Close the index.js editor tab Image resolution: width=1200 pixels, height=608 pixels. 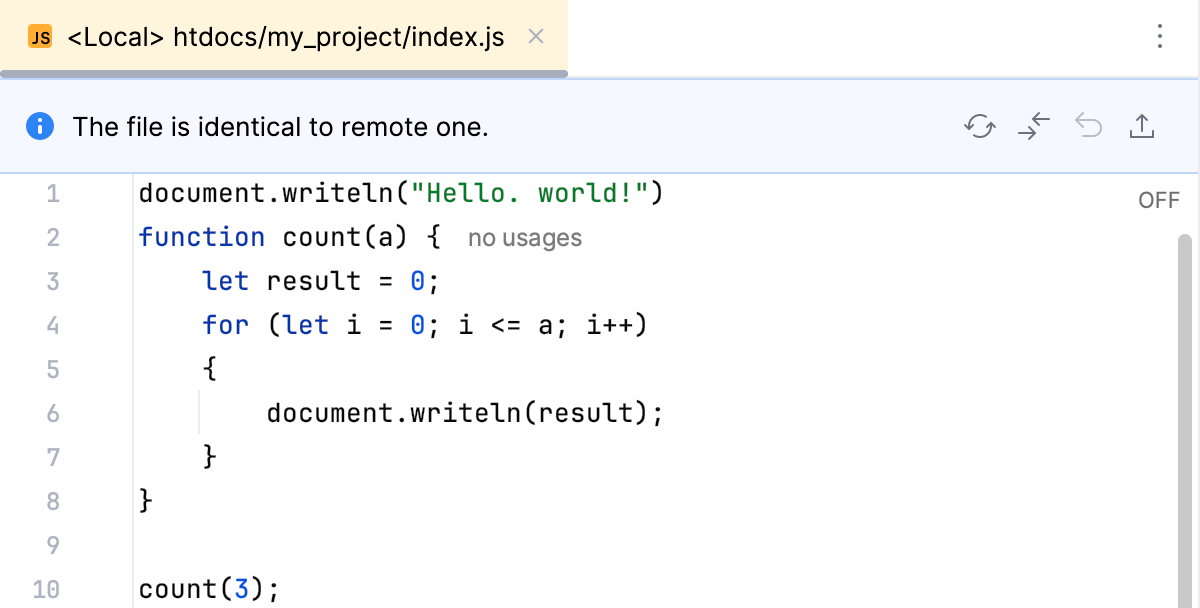tap(535, 36)
